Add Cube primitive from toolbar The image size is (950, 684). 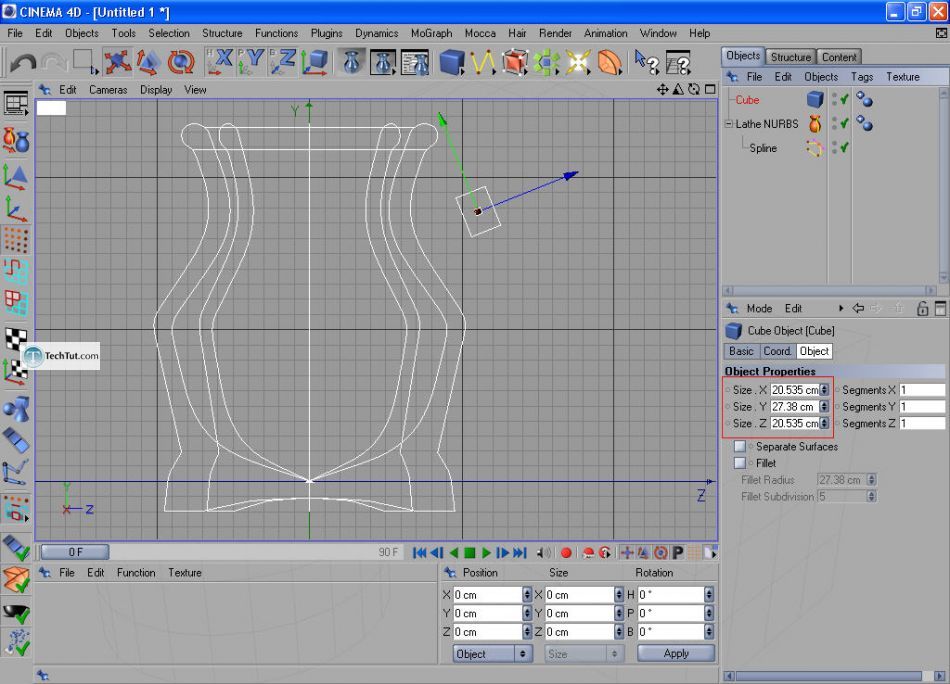[452, 62]
